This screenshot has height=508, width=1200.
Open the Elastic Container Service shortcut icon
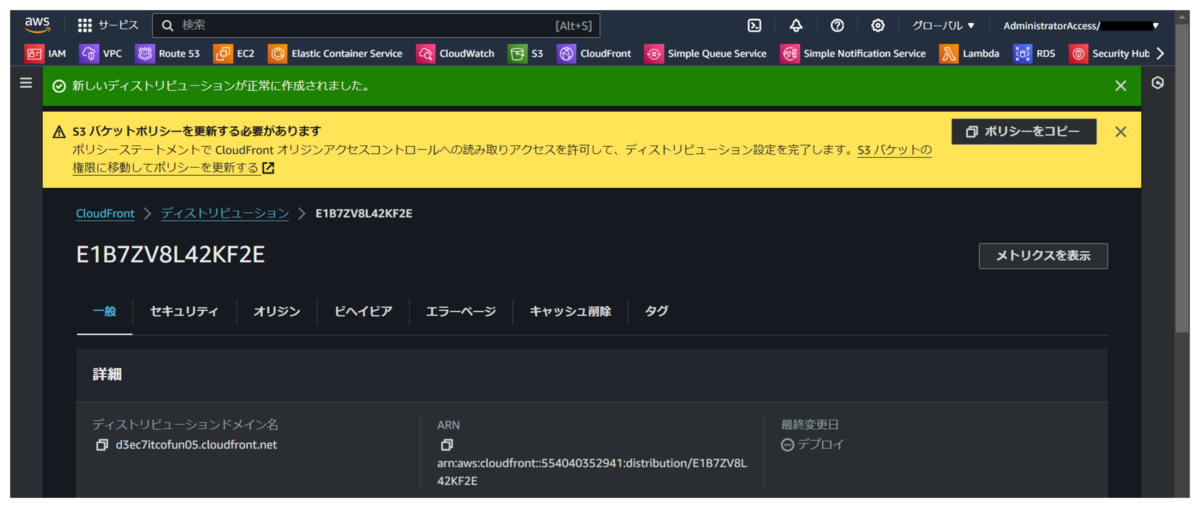pos(277,54)
